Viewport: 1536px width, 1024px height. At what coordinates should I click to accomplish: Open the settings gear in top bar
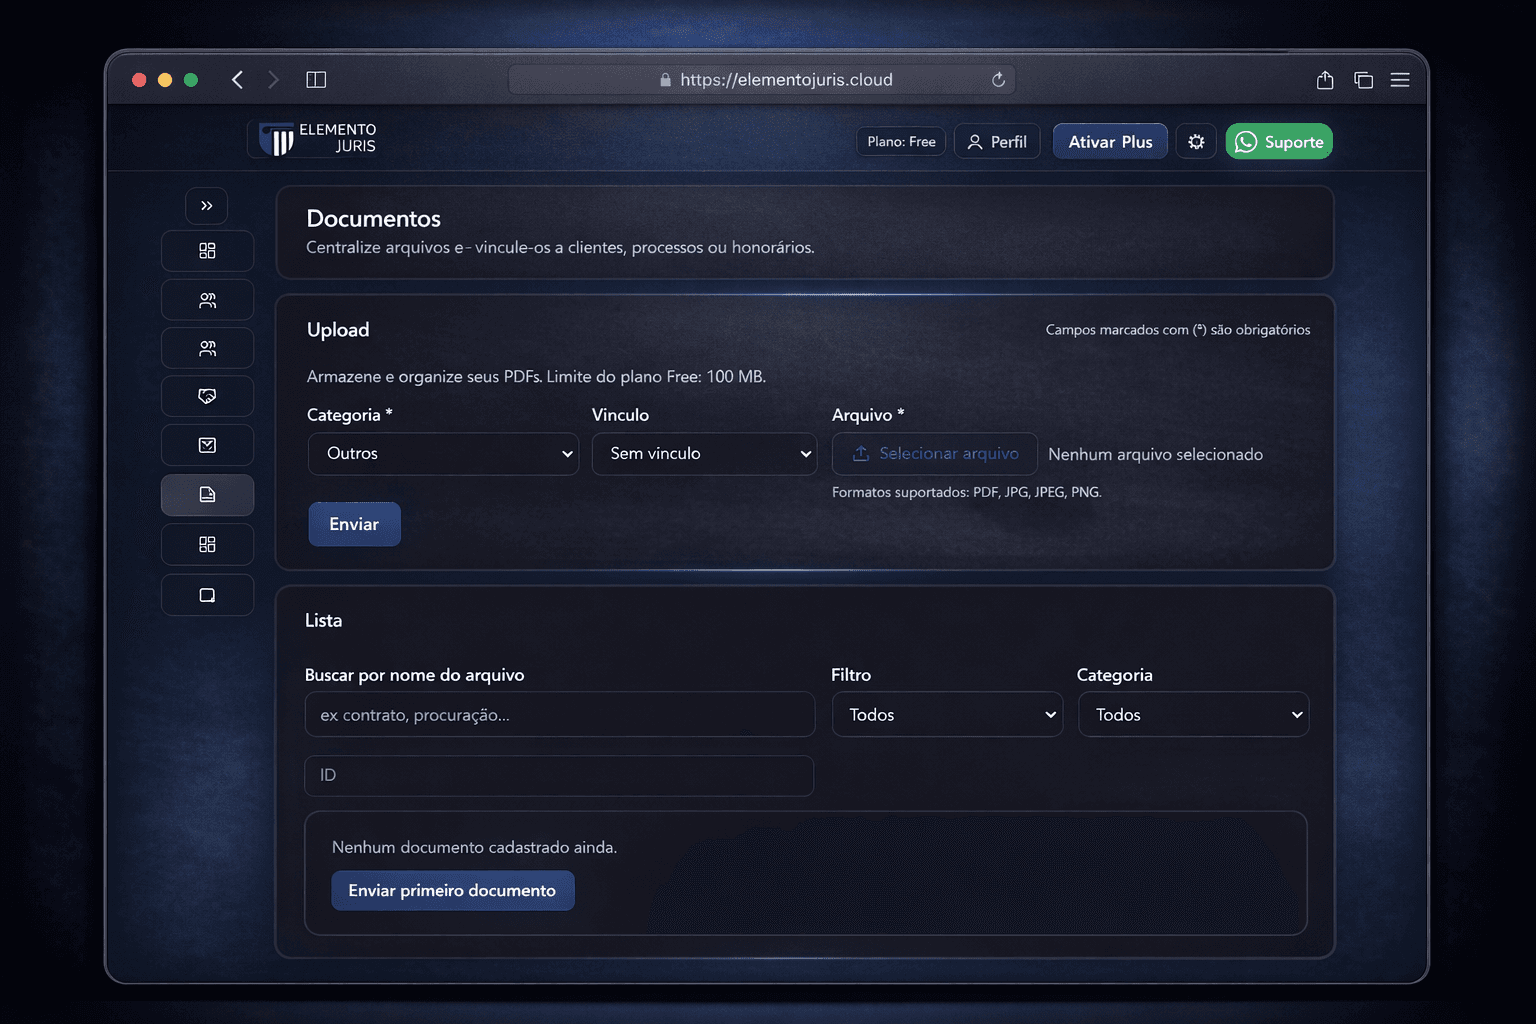click(1196, 141)
